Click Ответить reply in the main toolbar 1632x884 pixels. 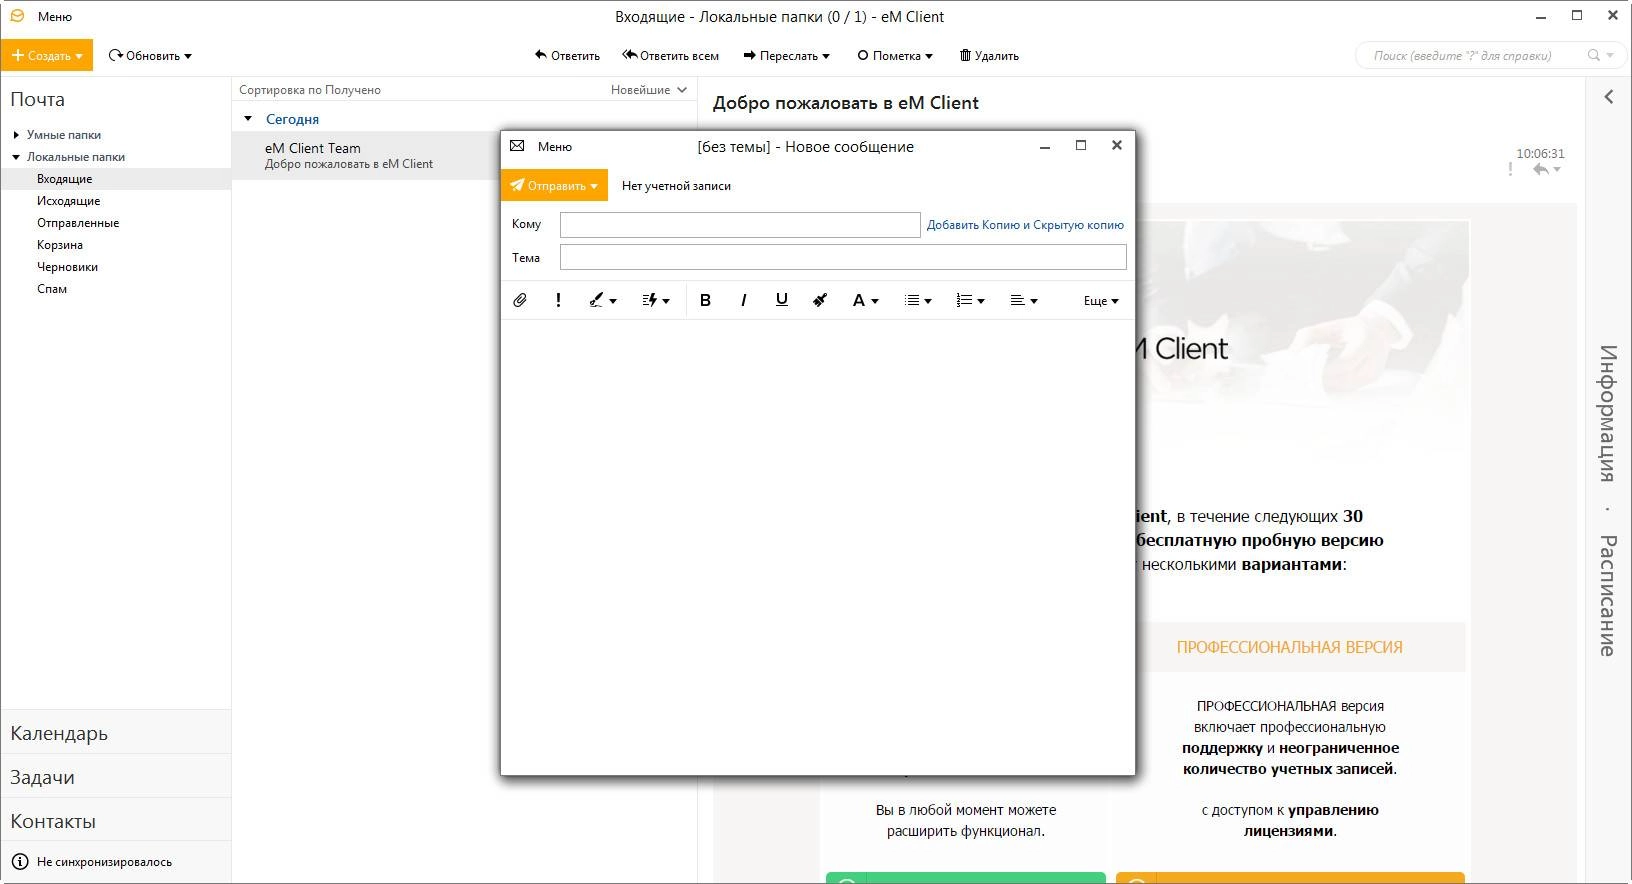pyautogui.click(x=567, y=56)
